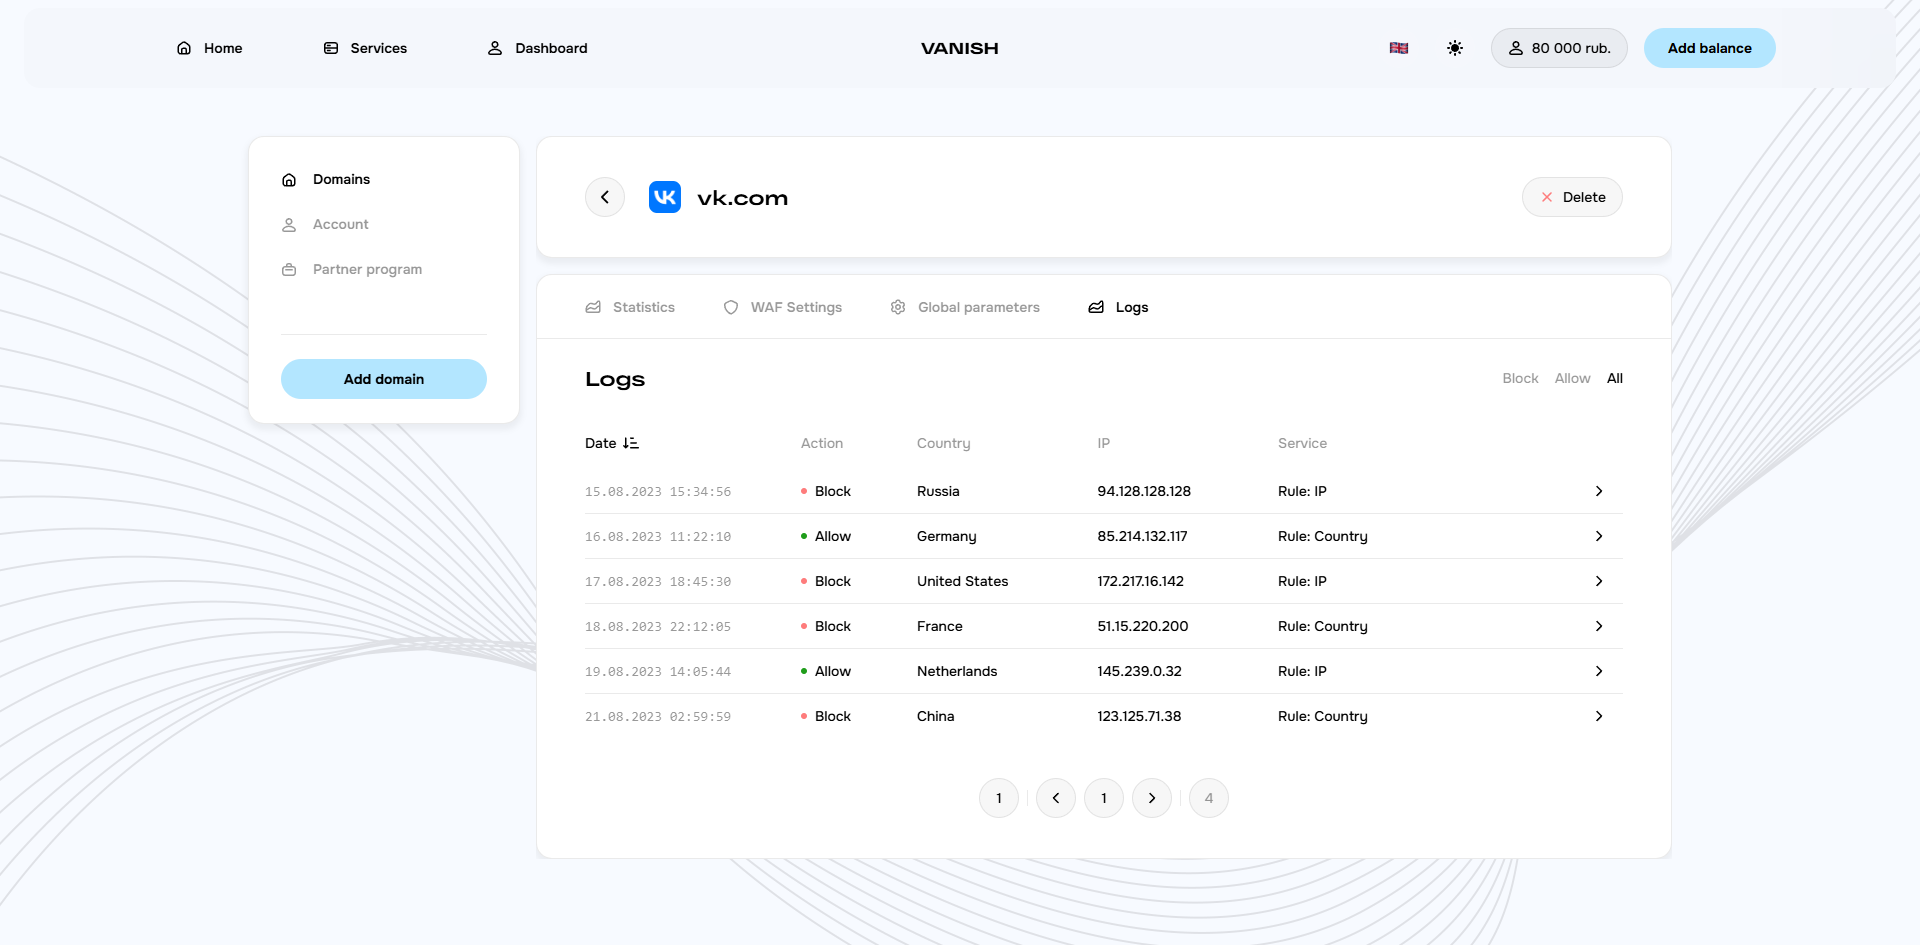Click the Dashboard person icon
The width and height of the screenshot is (1920, 945).
[x=495, y=48]
